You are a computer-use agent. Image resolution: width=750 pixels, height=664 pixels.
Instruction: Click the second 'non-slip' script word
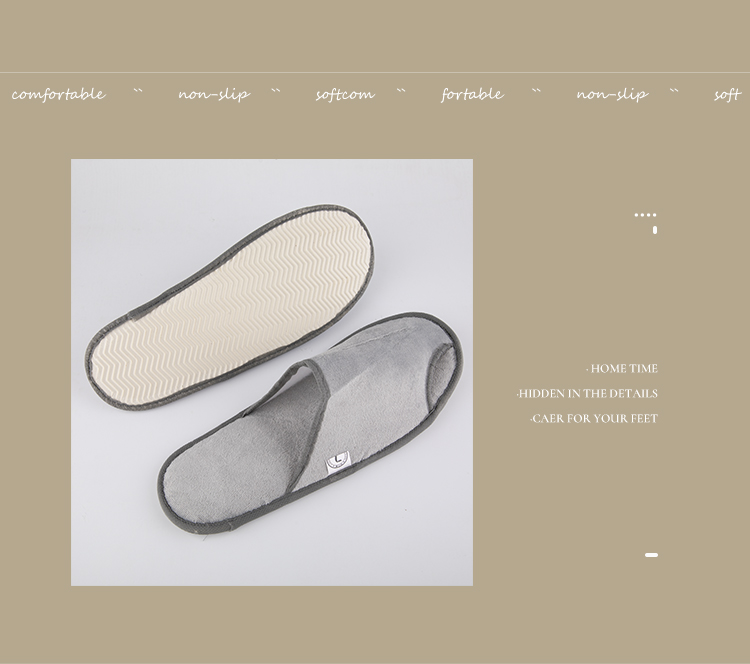tap(612, 94)
